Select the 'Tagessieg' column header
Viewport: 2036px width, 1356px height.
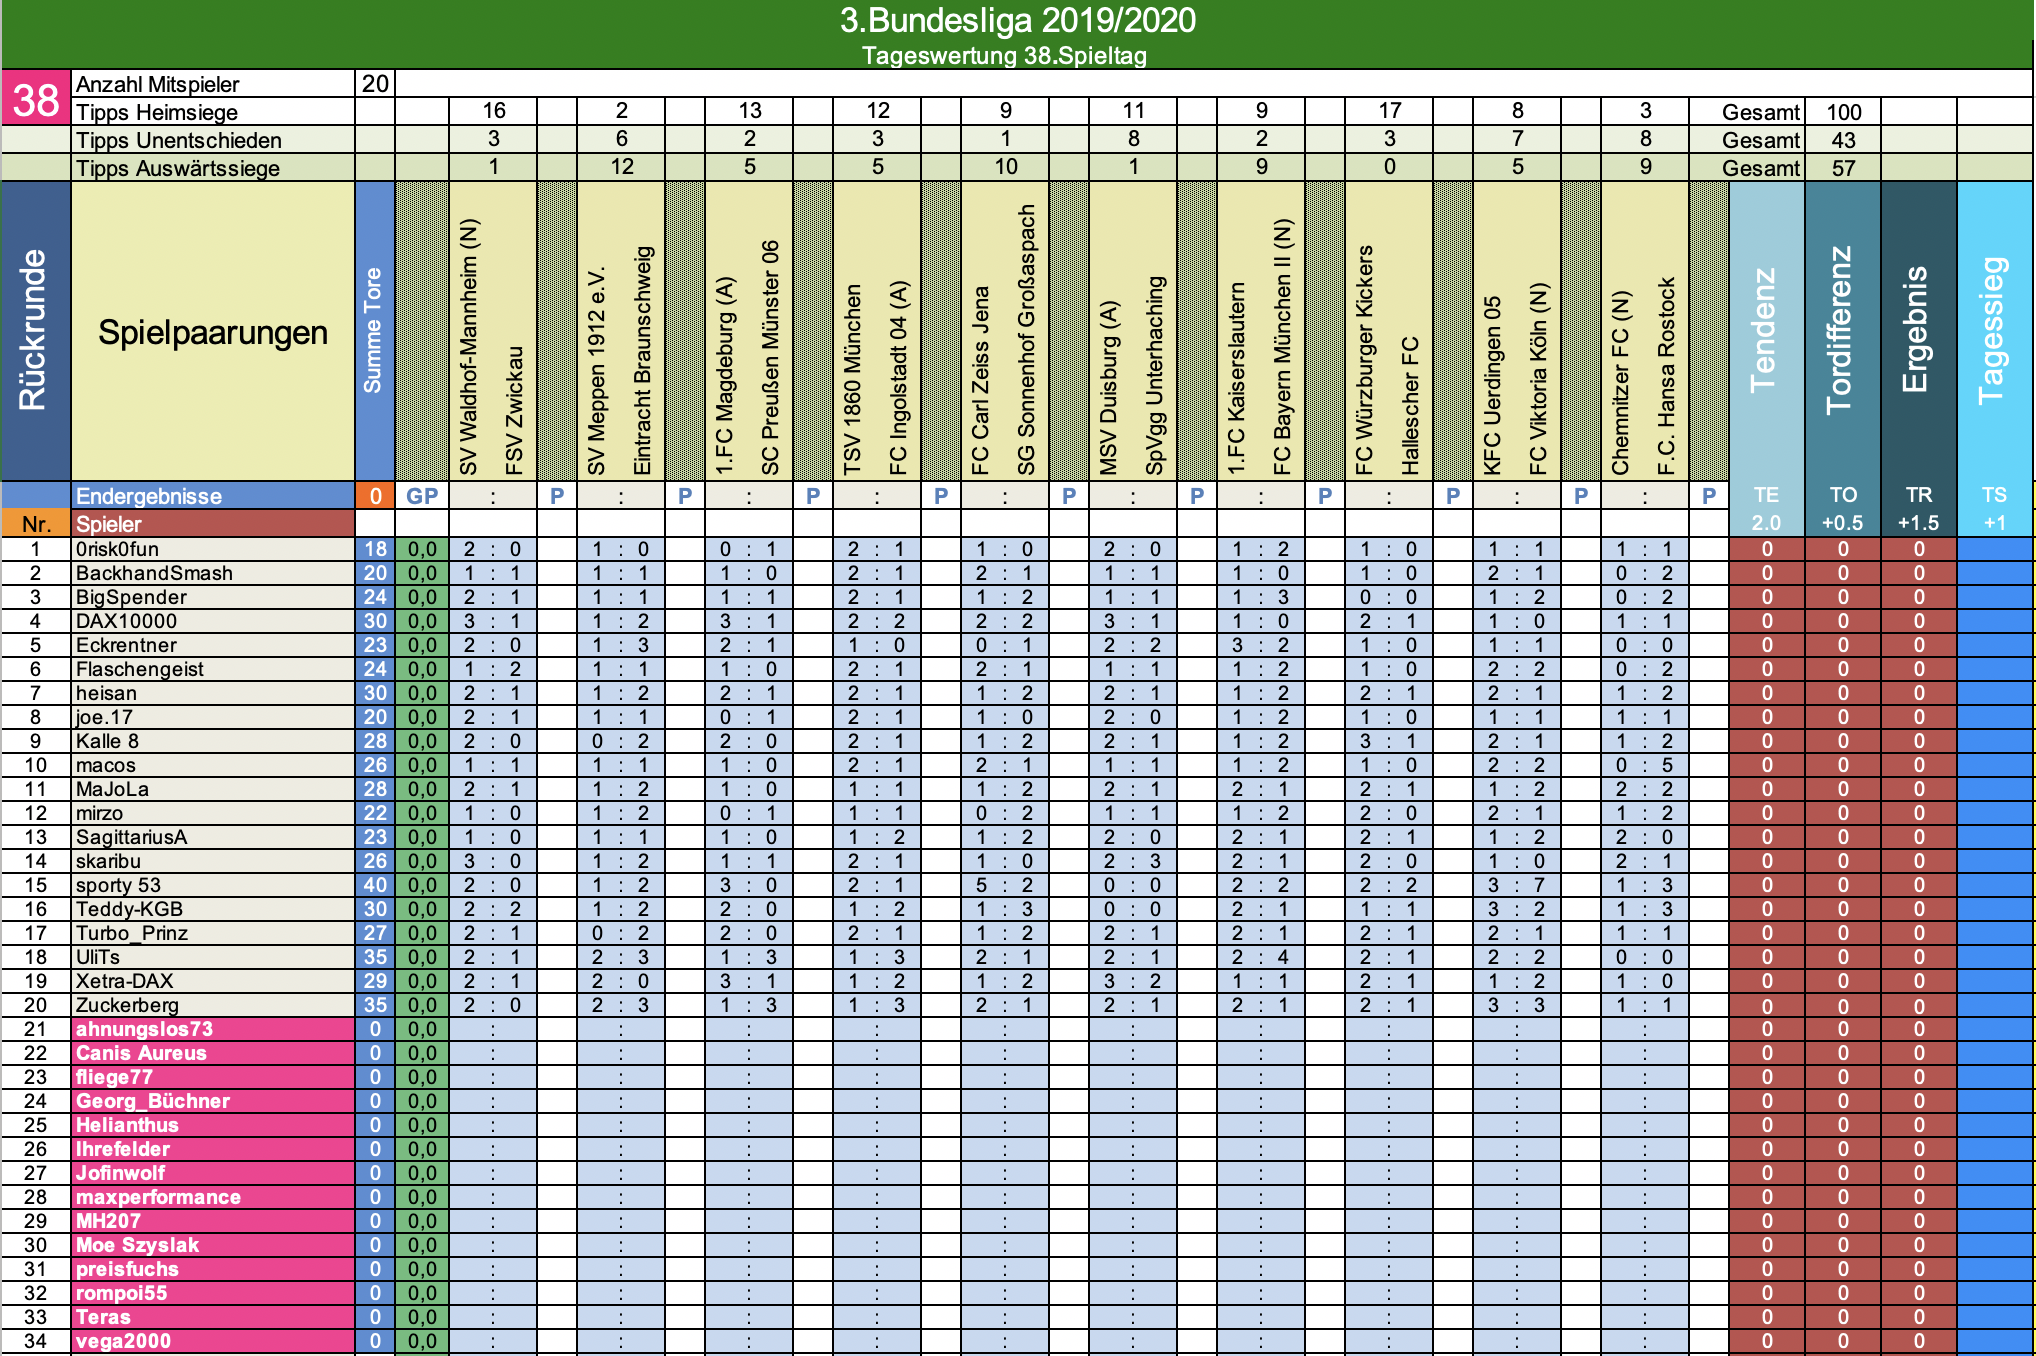point(1995,332)
